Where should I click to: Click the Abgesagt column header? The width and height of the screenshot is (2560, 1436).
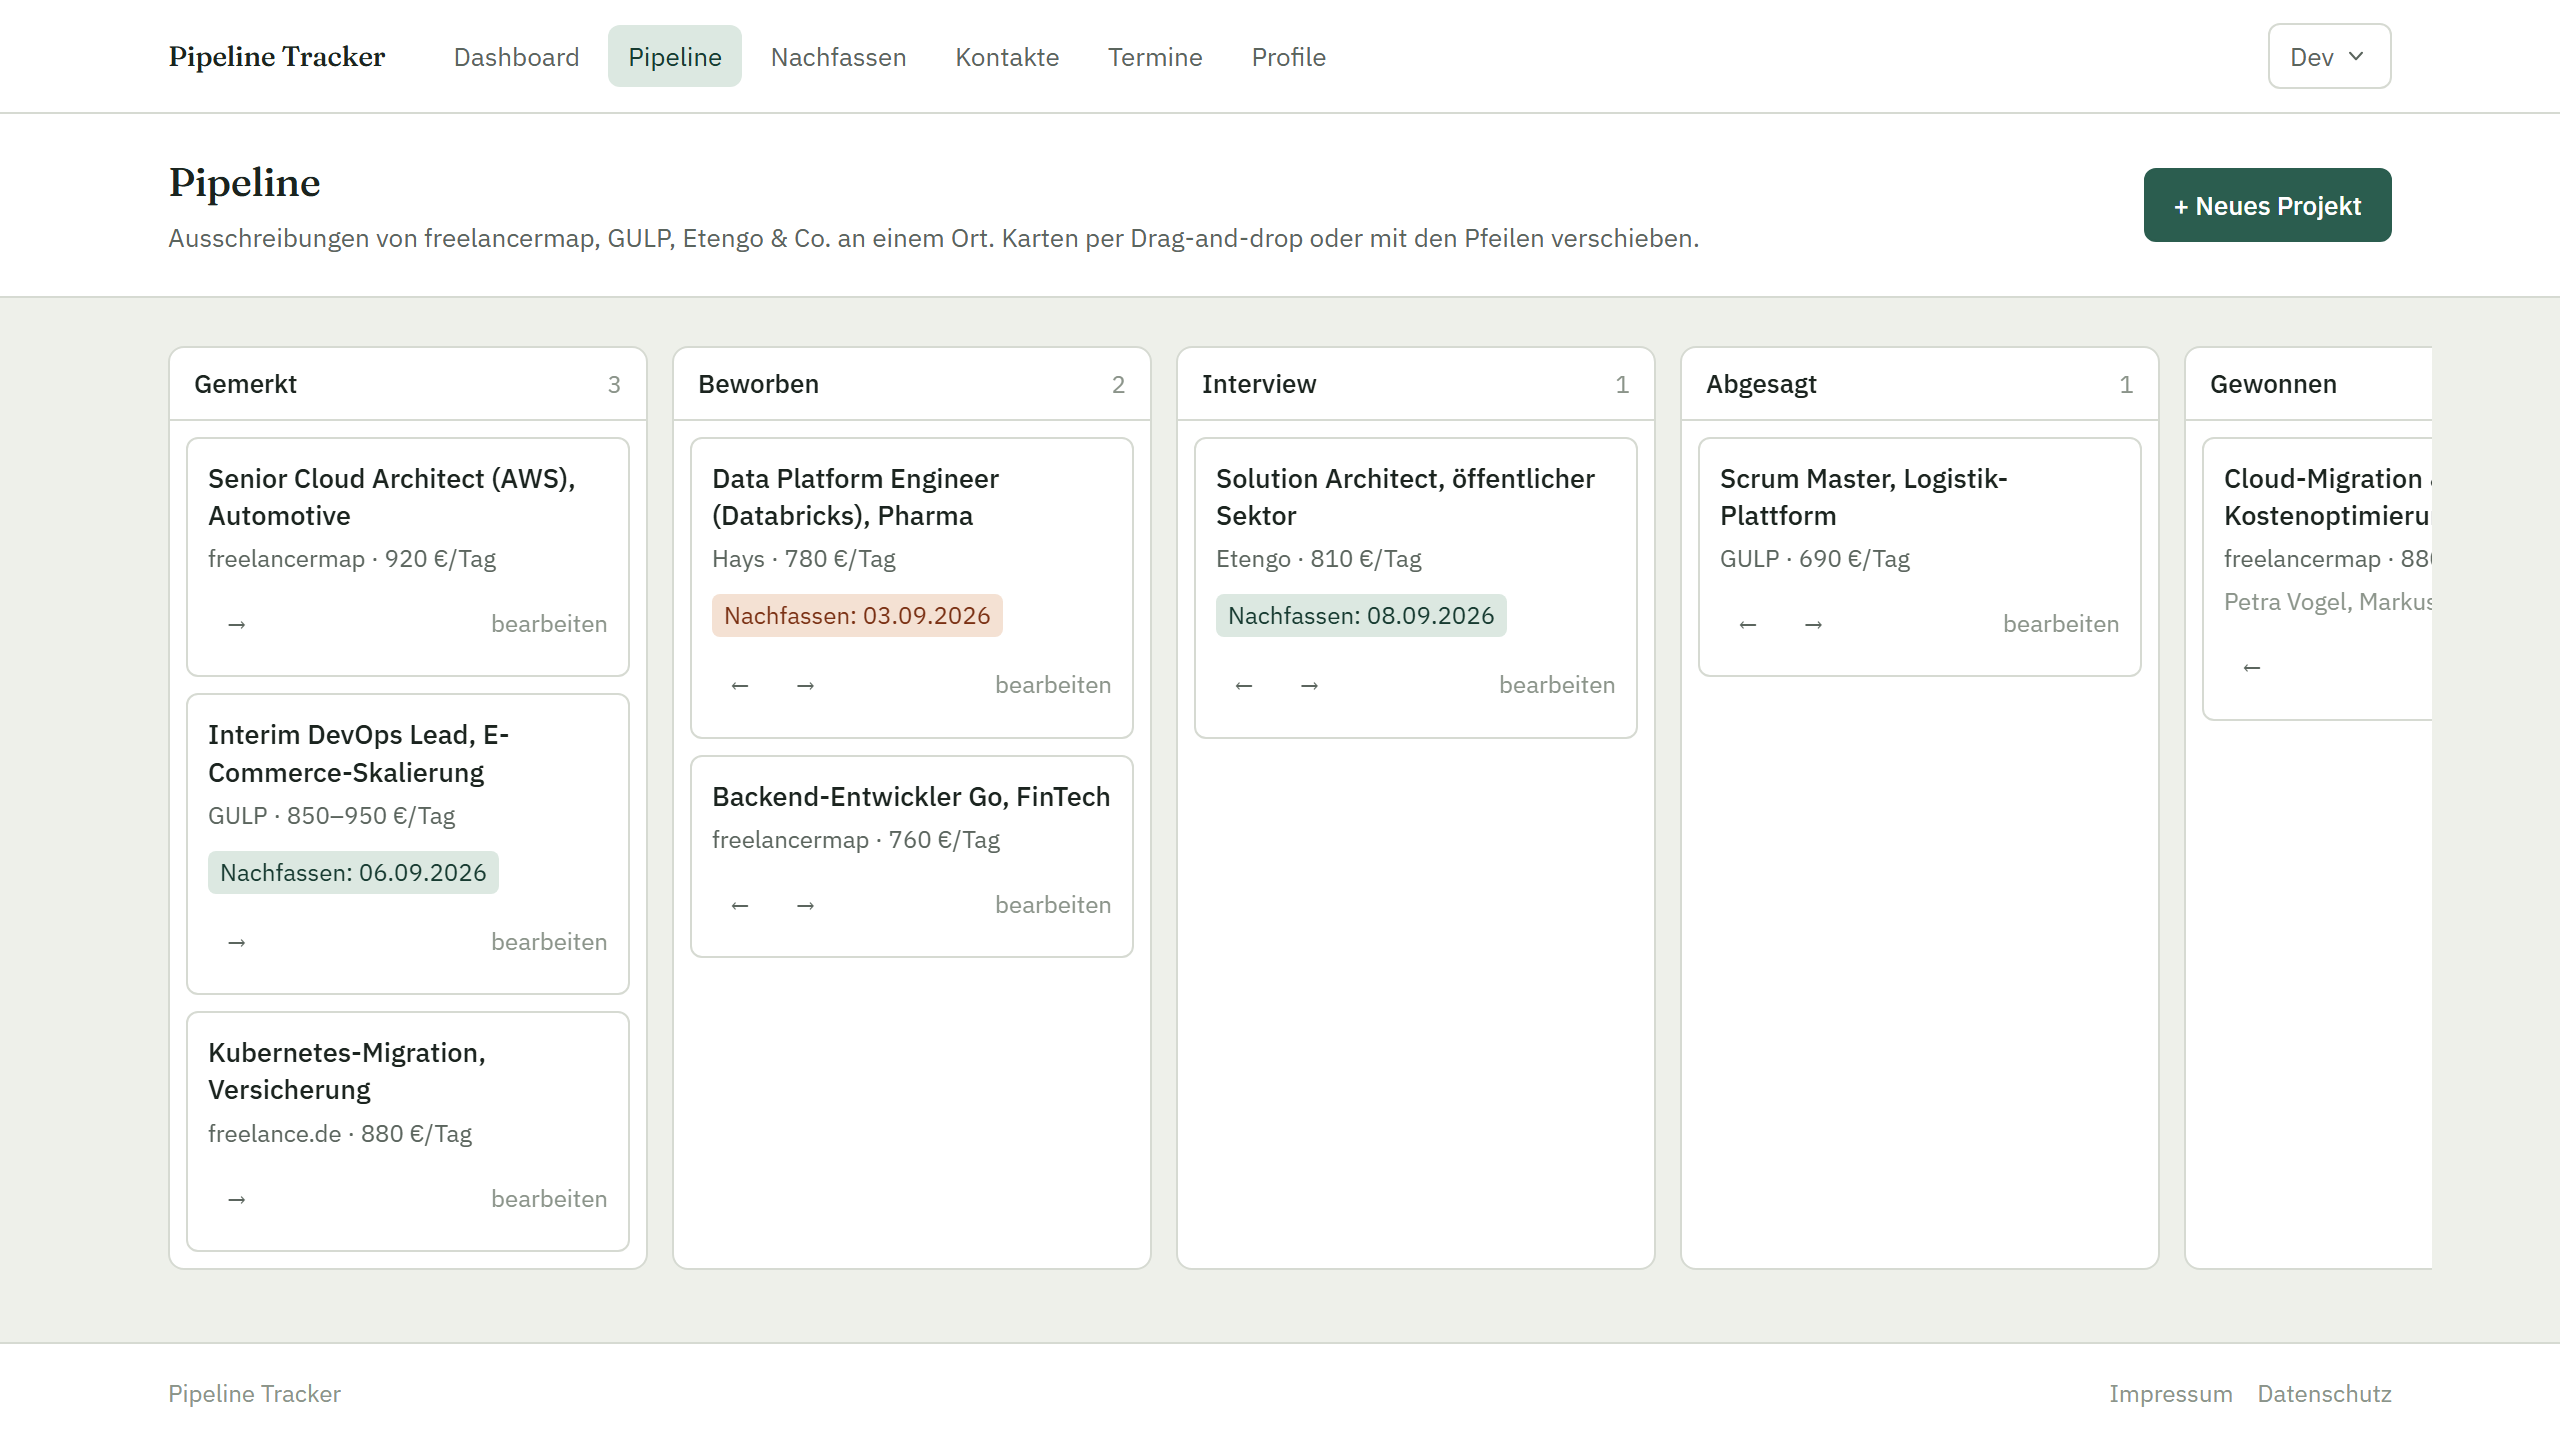pyautogui.click(x=1920, y=384)
